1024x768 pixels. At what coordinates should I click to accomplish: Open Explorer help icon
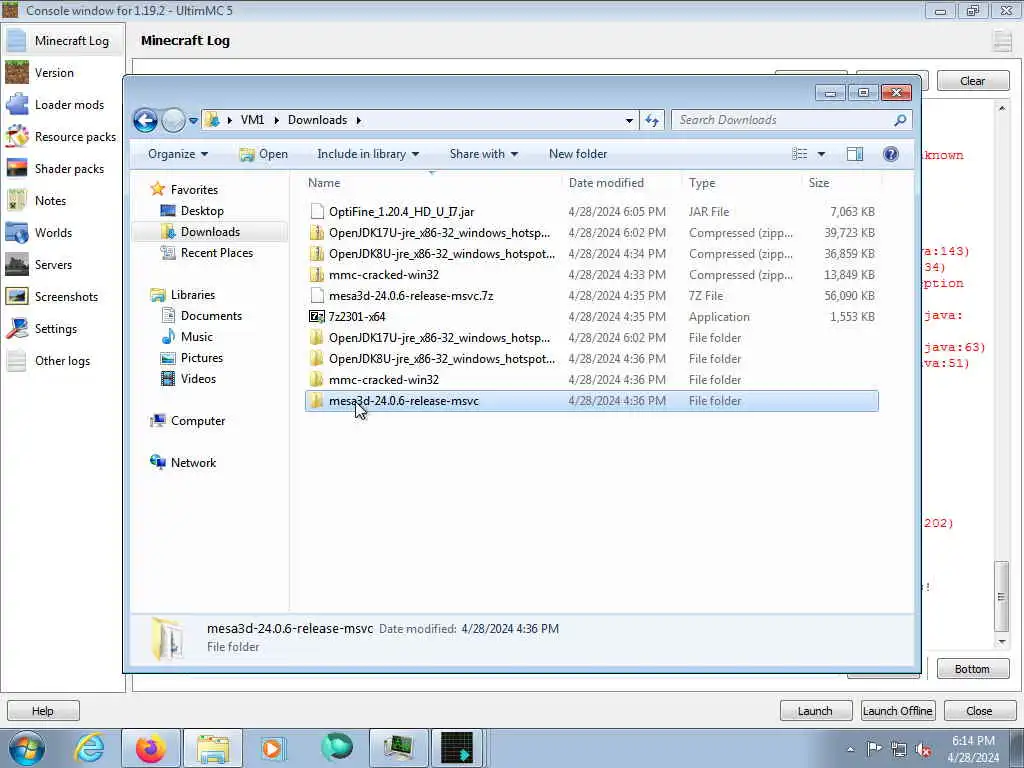point(890,154)
